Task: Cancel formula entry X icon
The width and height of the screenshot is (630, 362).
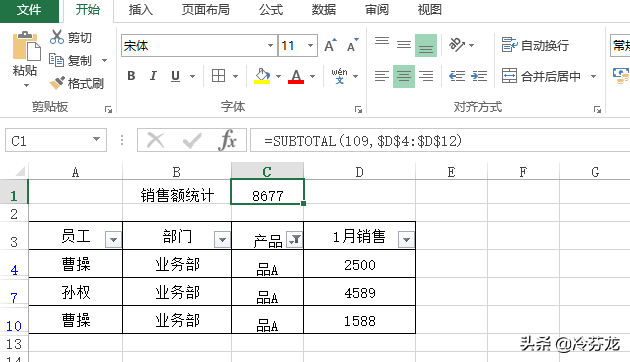Action: click(155, 141)
